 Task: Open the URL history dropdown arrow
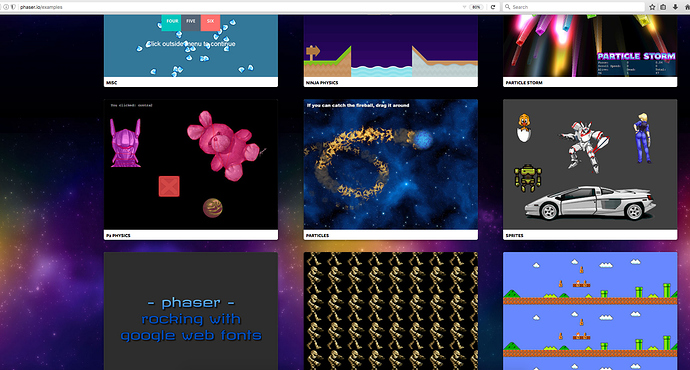pos(464,7)
